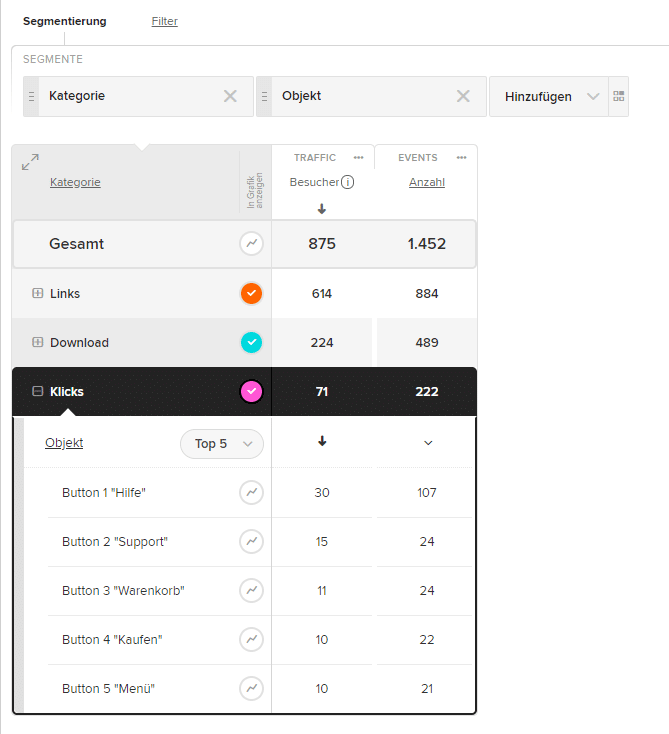The image size is (669, 734).
Task: Open the TRAFFIC column options menu
Action: [x=359, y=158]
